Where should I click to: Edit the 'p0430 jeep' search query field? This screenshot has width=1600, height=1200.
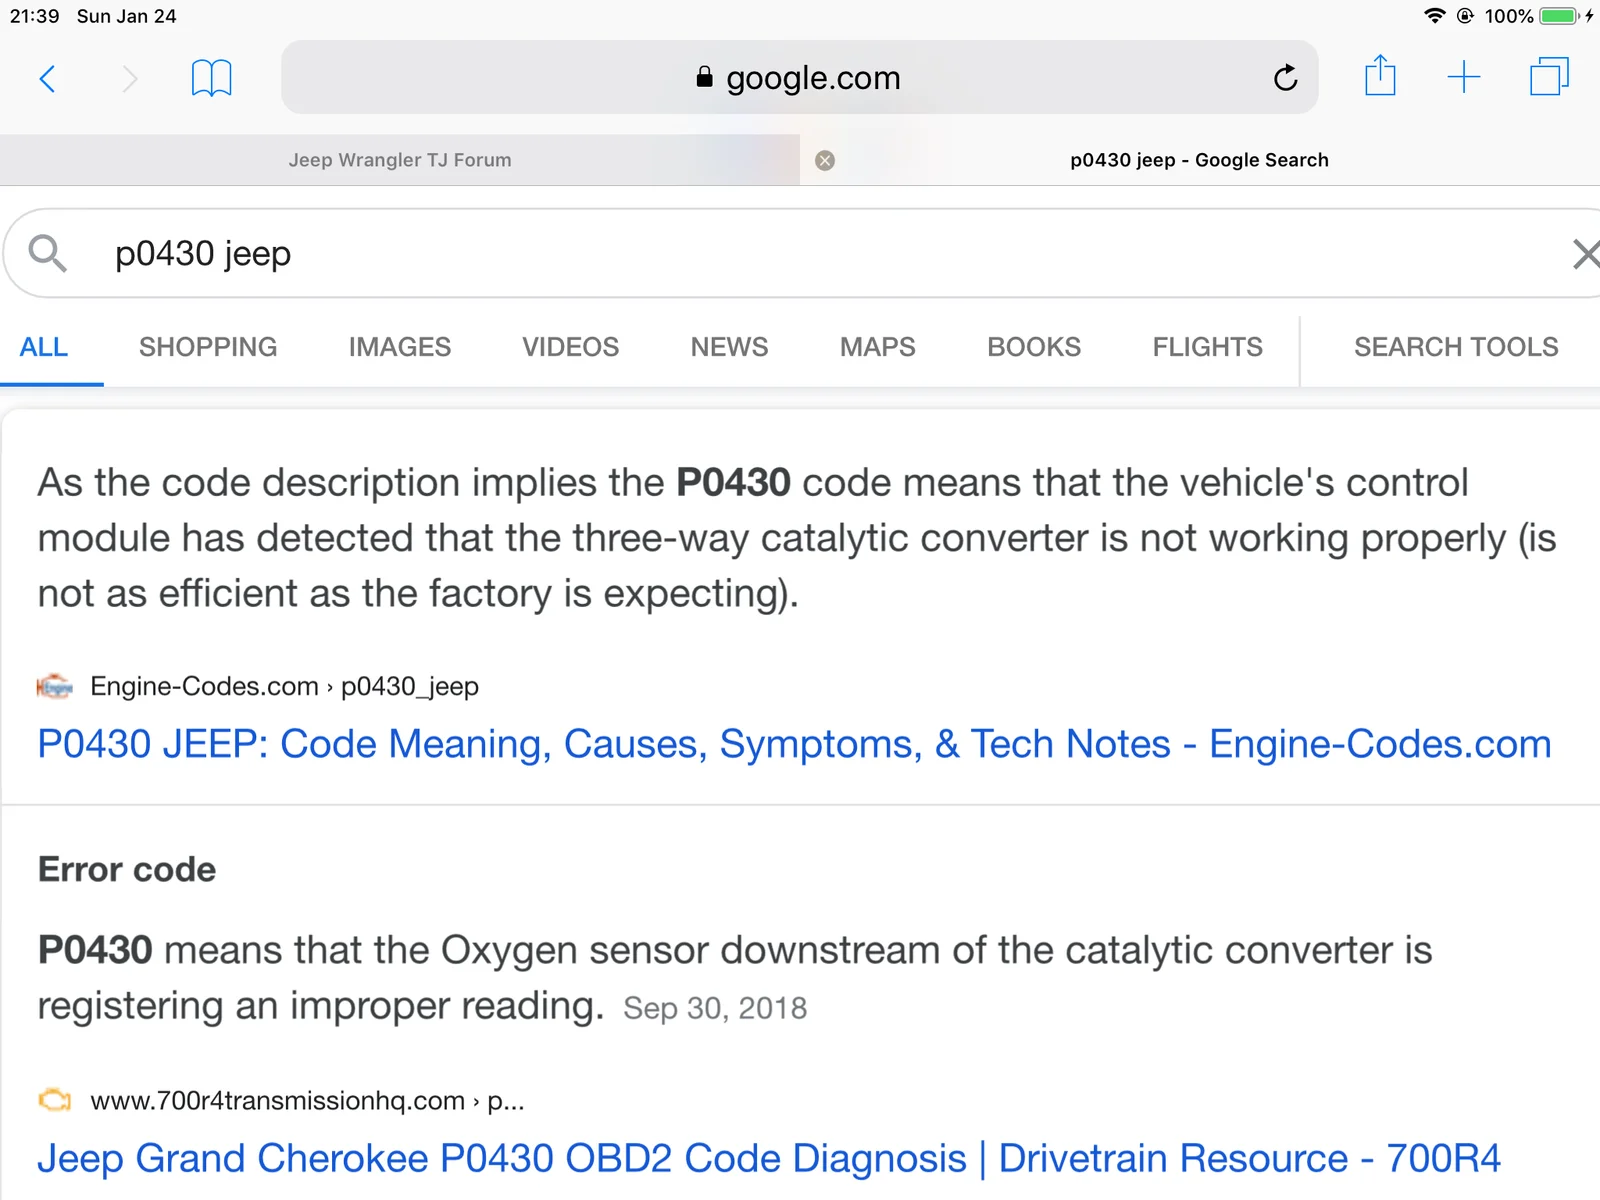(800, 253)
